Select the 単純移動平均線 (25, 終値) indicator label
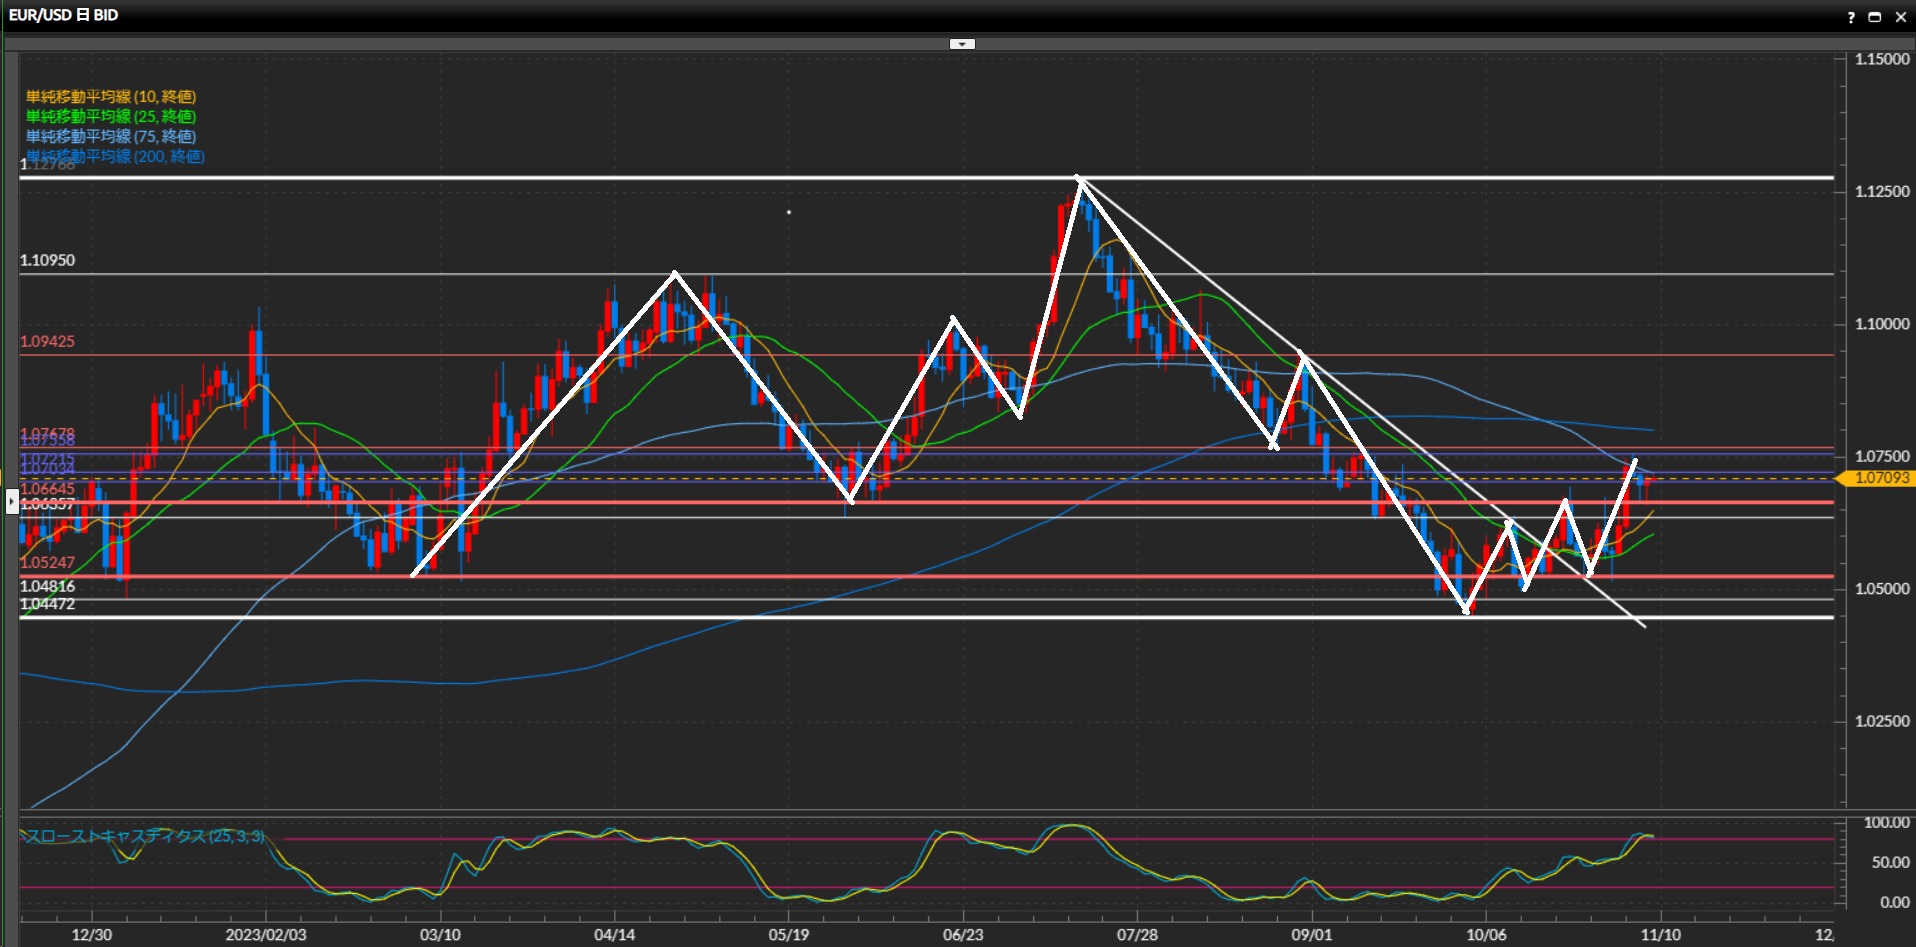This screenshot has height=947, width=1916. (110, 117)
